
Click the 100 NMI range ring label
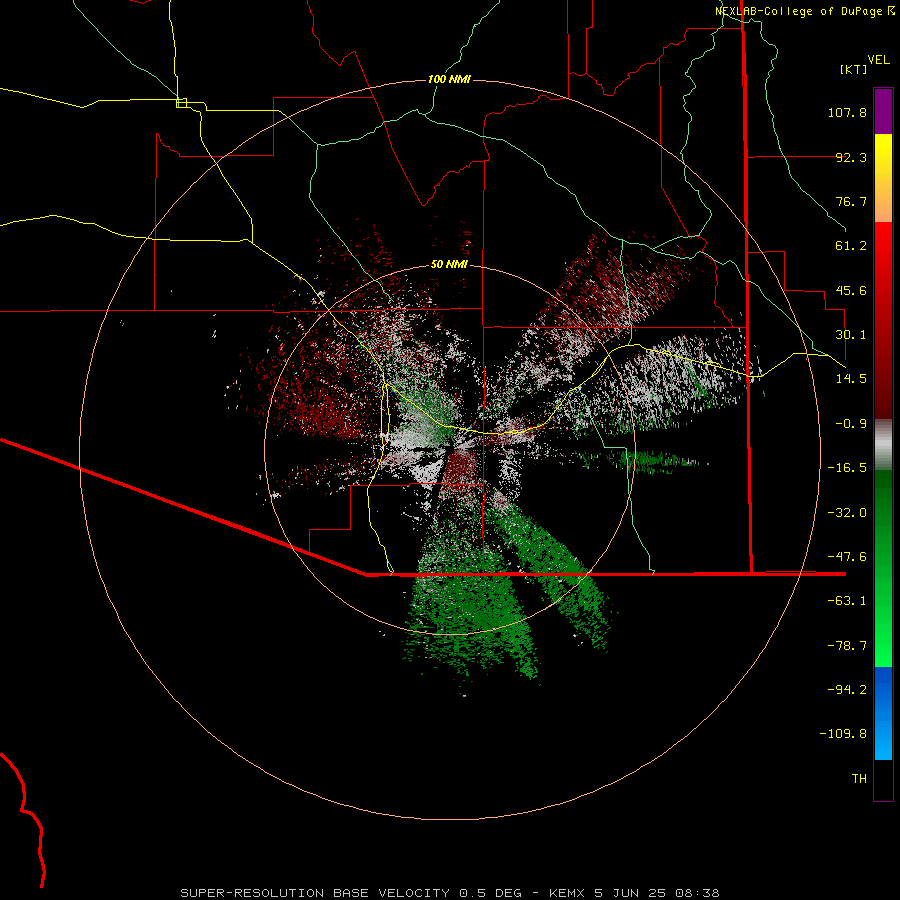coord(449,79)
